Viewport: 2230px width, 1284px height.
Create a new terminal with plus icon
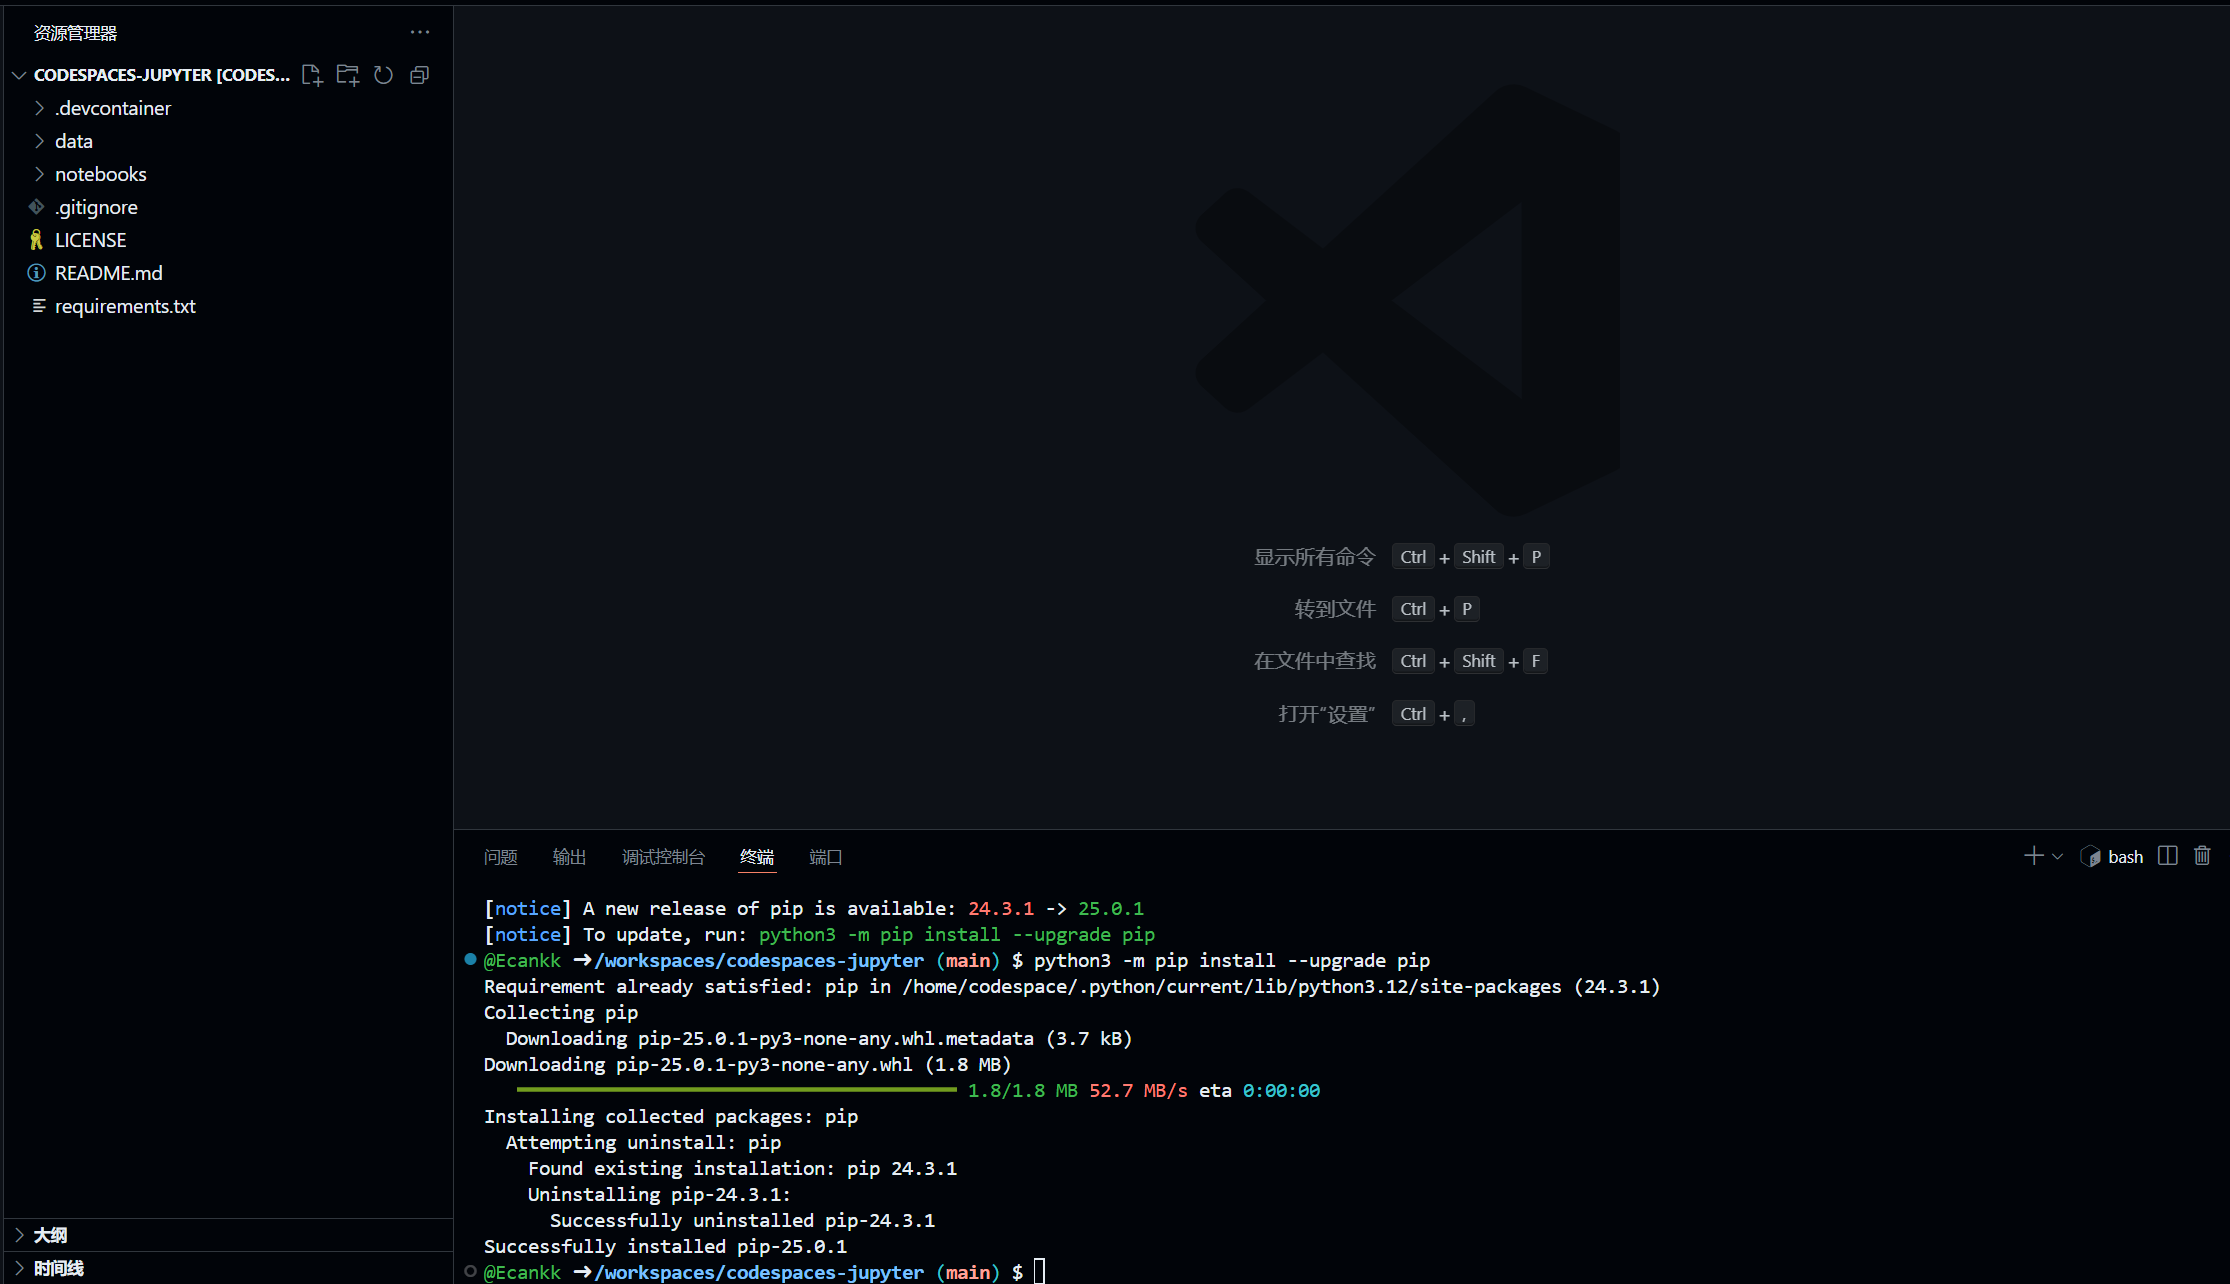[2033, 856]
